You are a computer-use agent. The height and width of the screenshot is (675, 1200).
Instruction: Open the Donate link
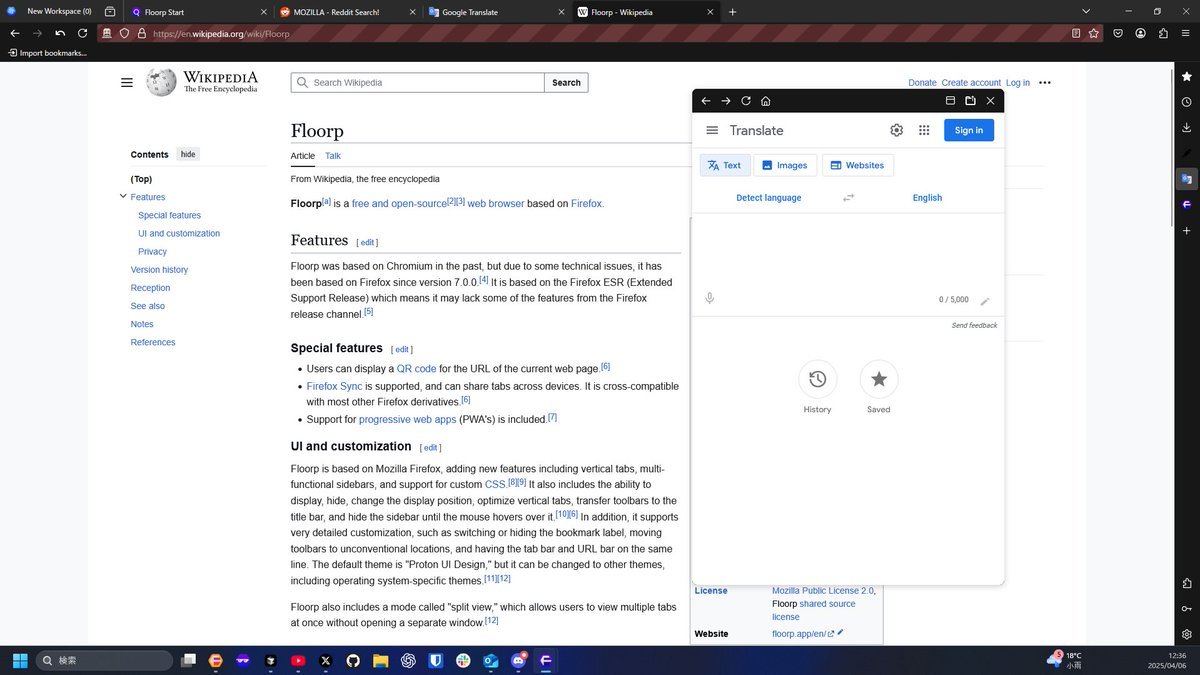(922, 83)
